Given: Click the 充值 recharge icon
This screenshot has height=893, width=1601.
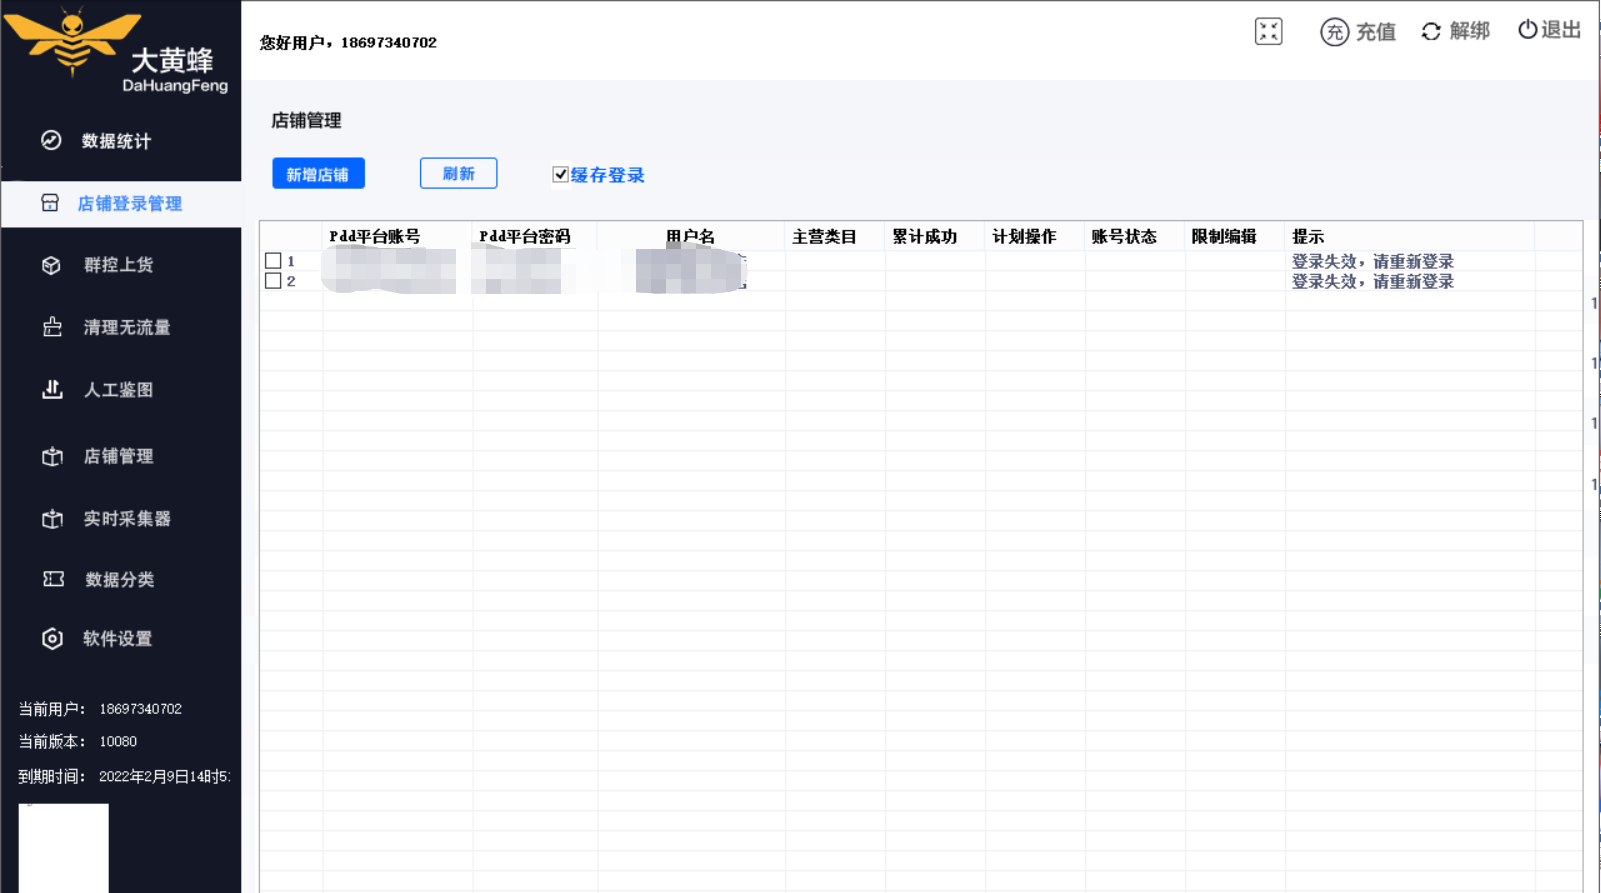Looking at the screenshot, I should (x=1334, y=32).
